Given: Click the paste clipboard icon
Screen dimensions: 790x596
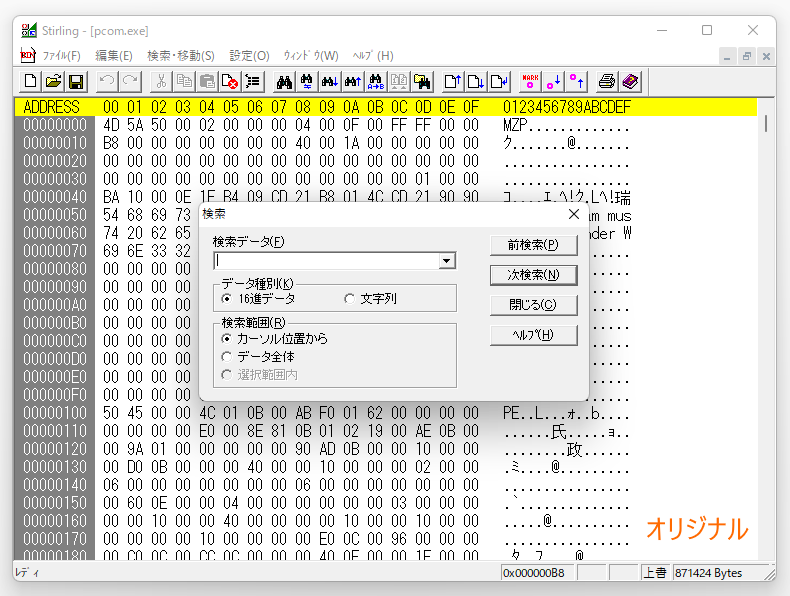Looking at the screenshot, I should point(207,82).
